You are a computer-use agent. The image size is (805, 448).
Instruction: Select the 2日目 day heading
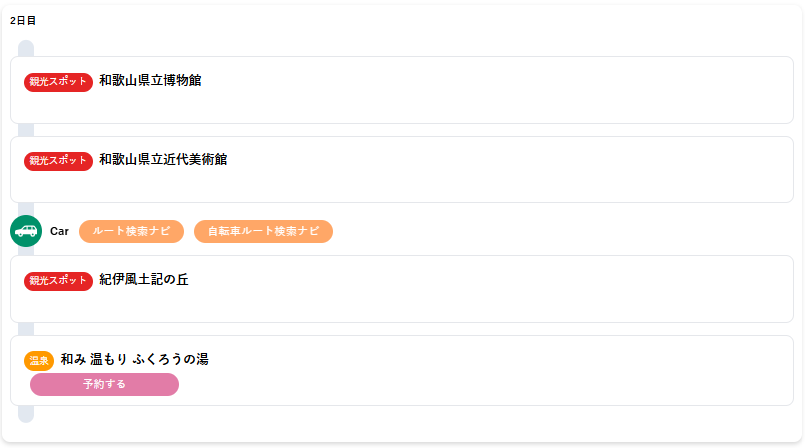[23, 21]
